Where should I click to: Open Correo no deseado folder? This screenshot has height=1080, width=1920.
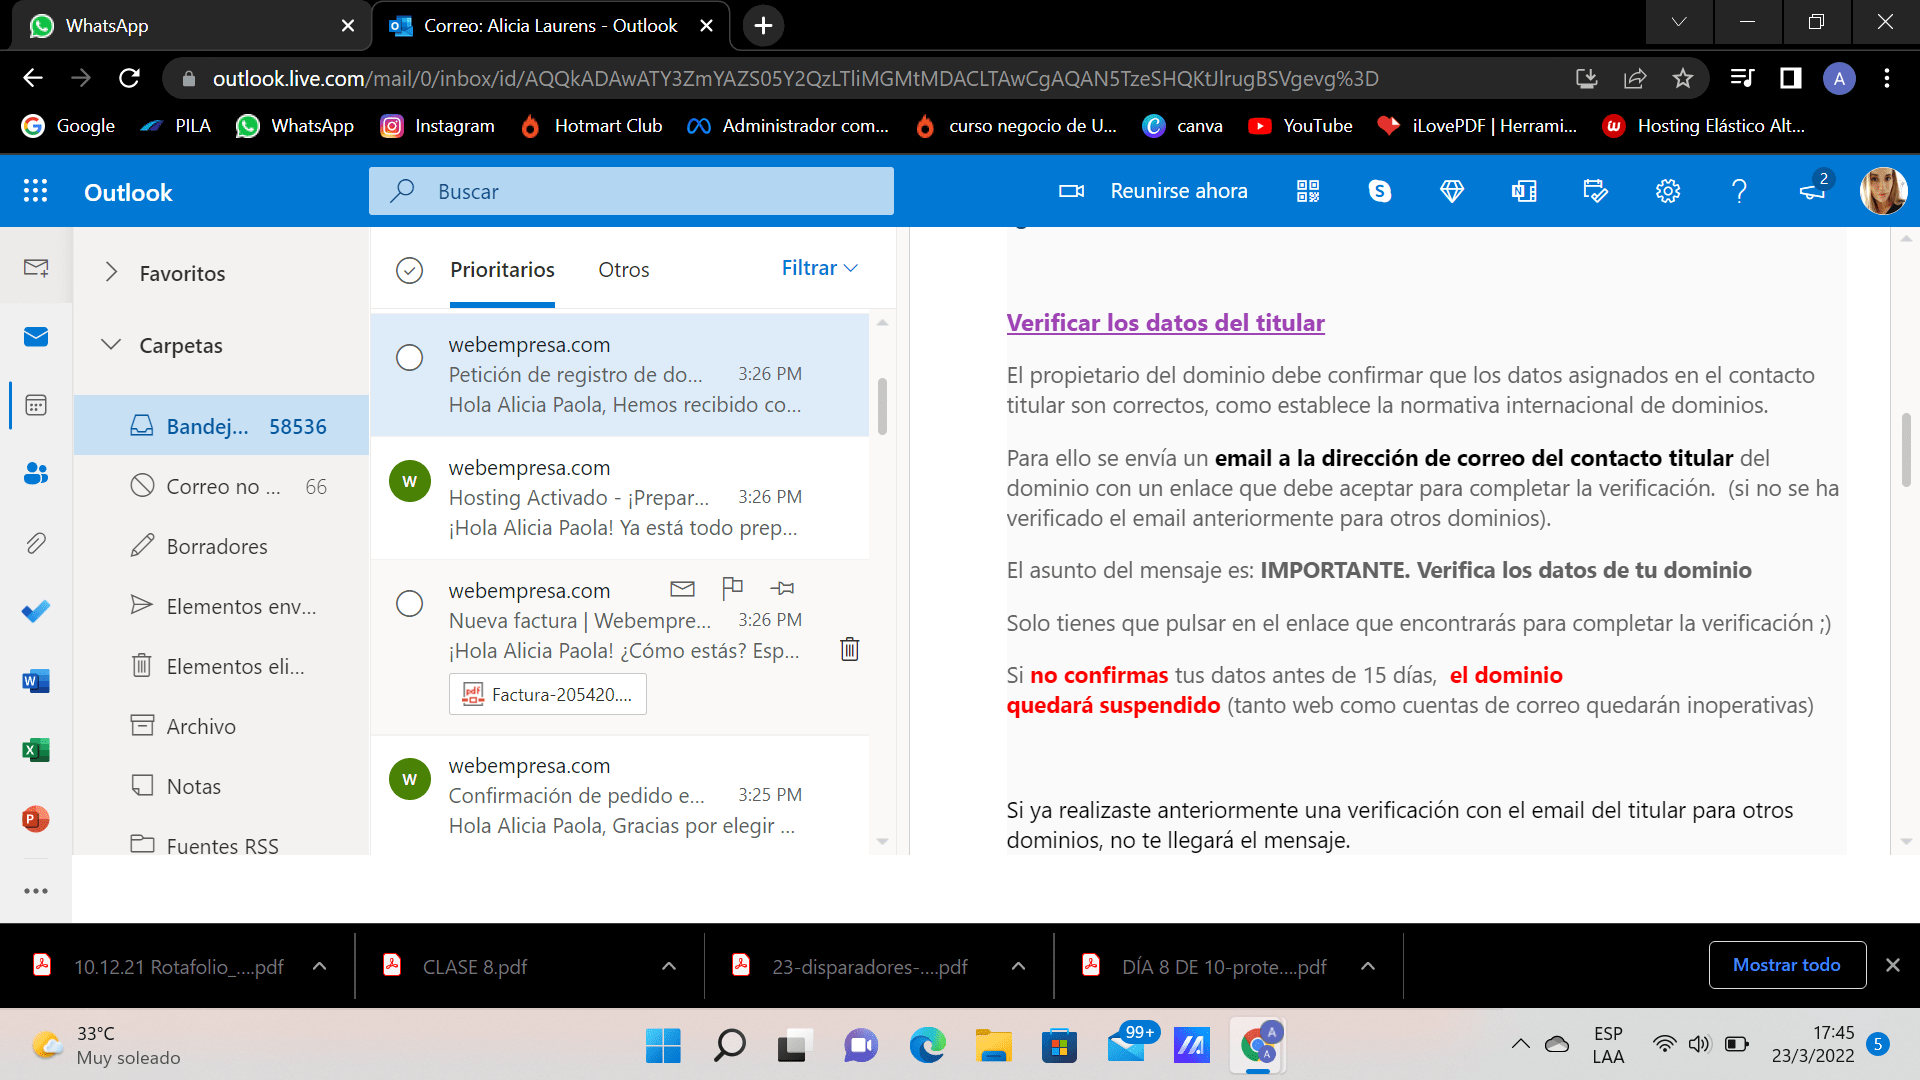tap(222, 486)
